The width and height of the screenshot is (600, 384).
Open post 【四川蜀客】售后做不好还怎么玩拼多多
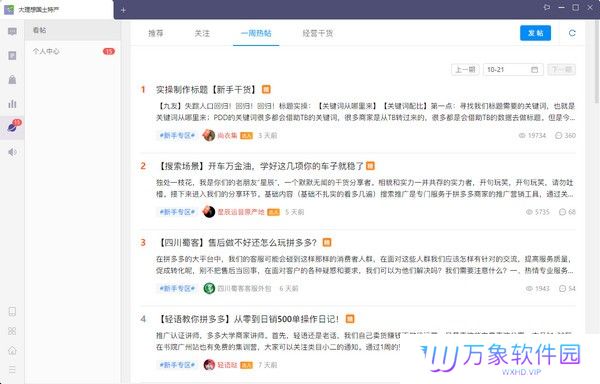click(x=238, y=242)
